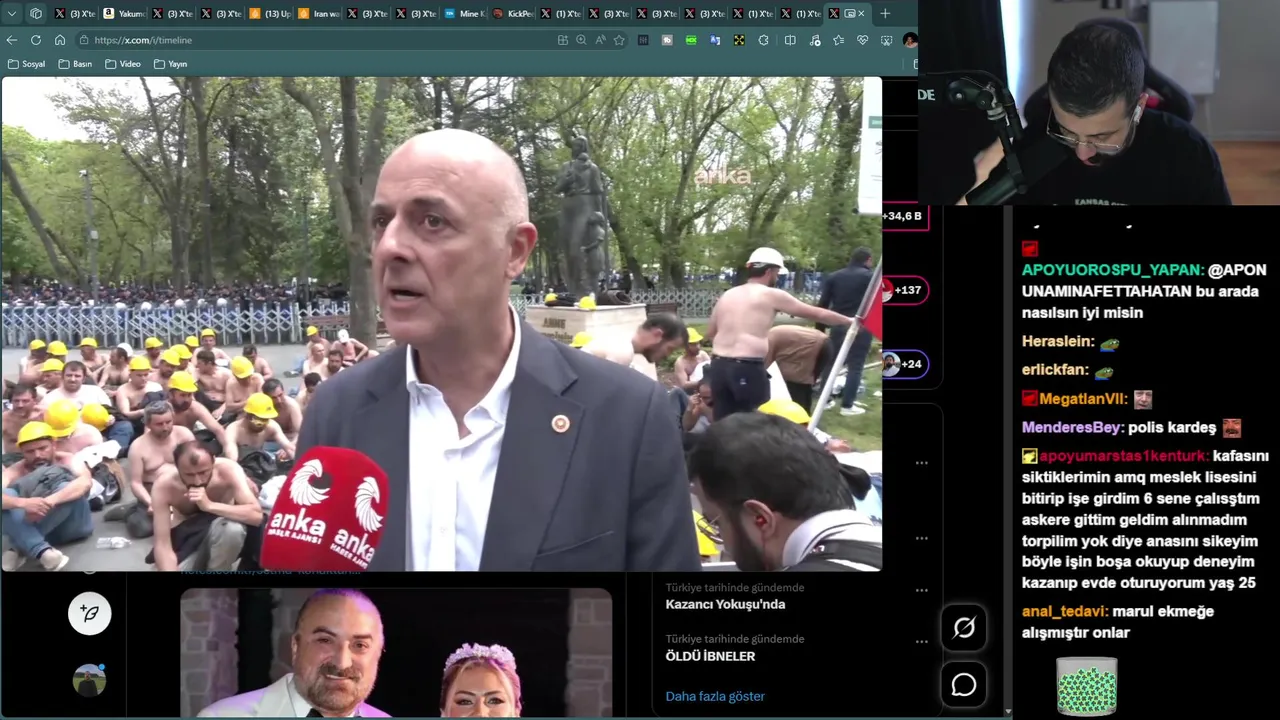Click the read aloud icon in the address bar
Viewport: 1280px width, 720px height.
click(x=600, y=40)
